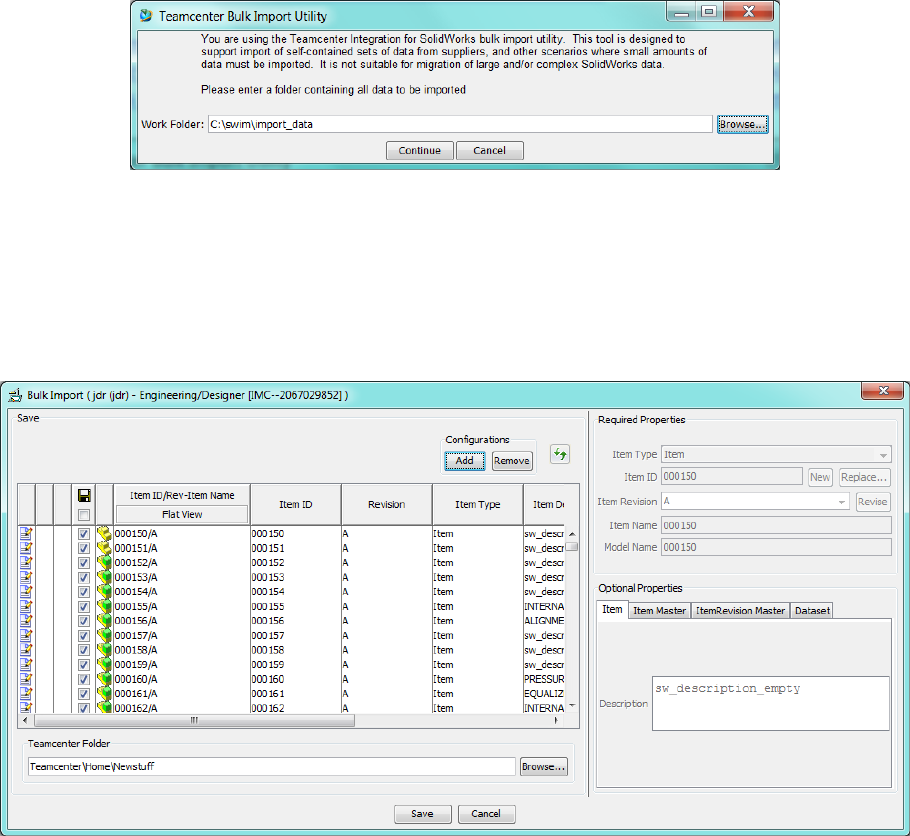910x836 pixels.
Task: Click the edit icon for row 000151/A
Action: (26, 547)
